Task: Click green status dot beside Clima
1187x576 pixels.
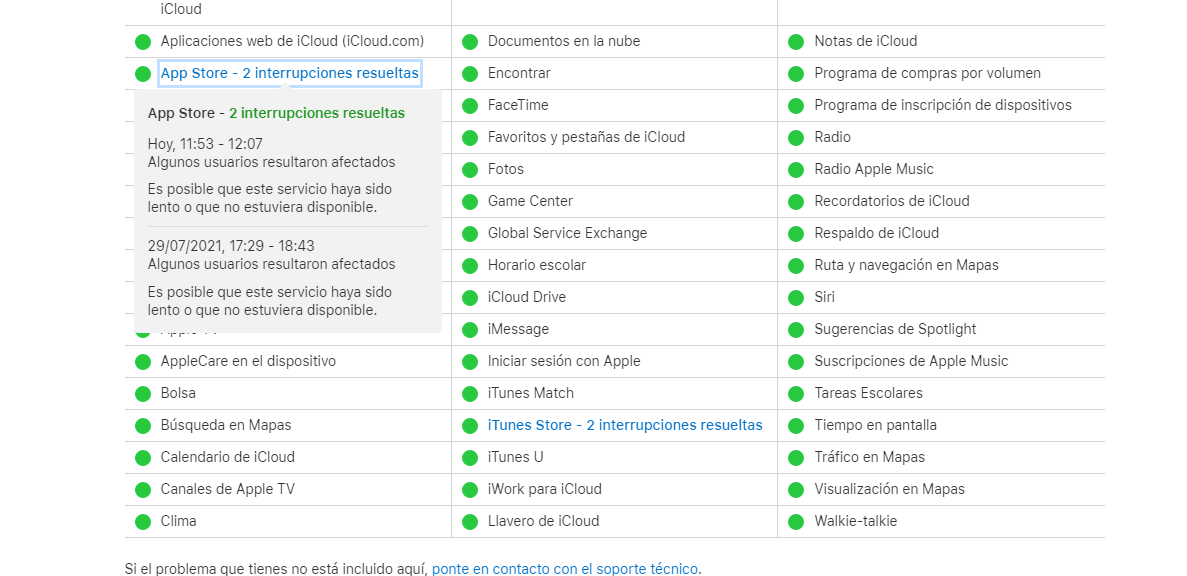Action: point(143,522)
